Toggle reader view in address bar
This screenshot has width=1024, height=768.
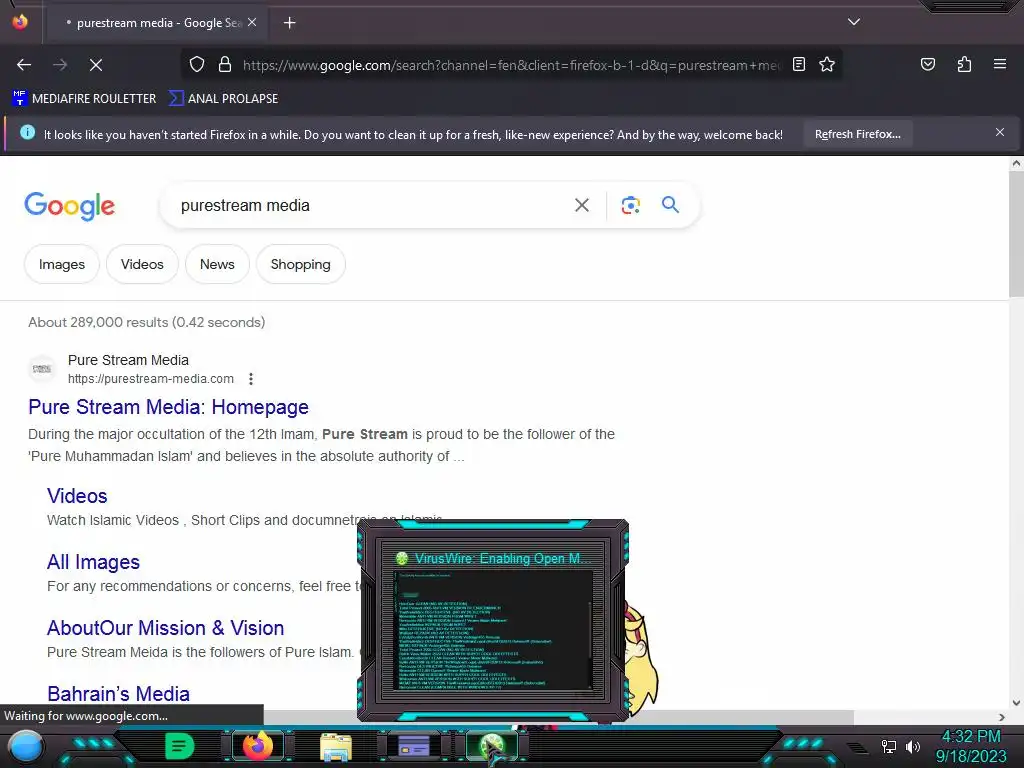(799, 64)
